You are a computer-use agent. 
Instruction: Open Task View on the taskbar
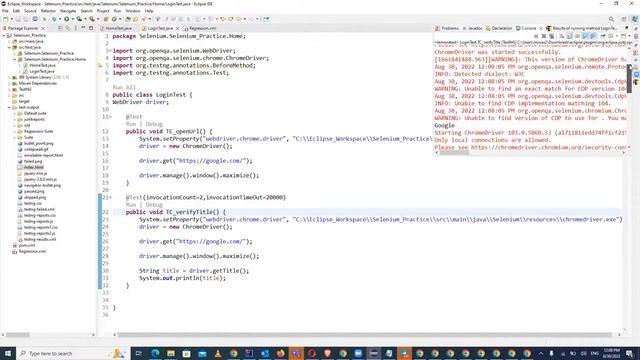138,353
